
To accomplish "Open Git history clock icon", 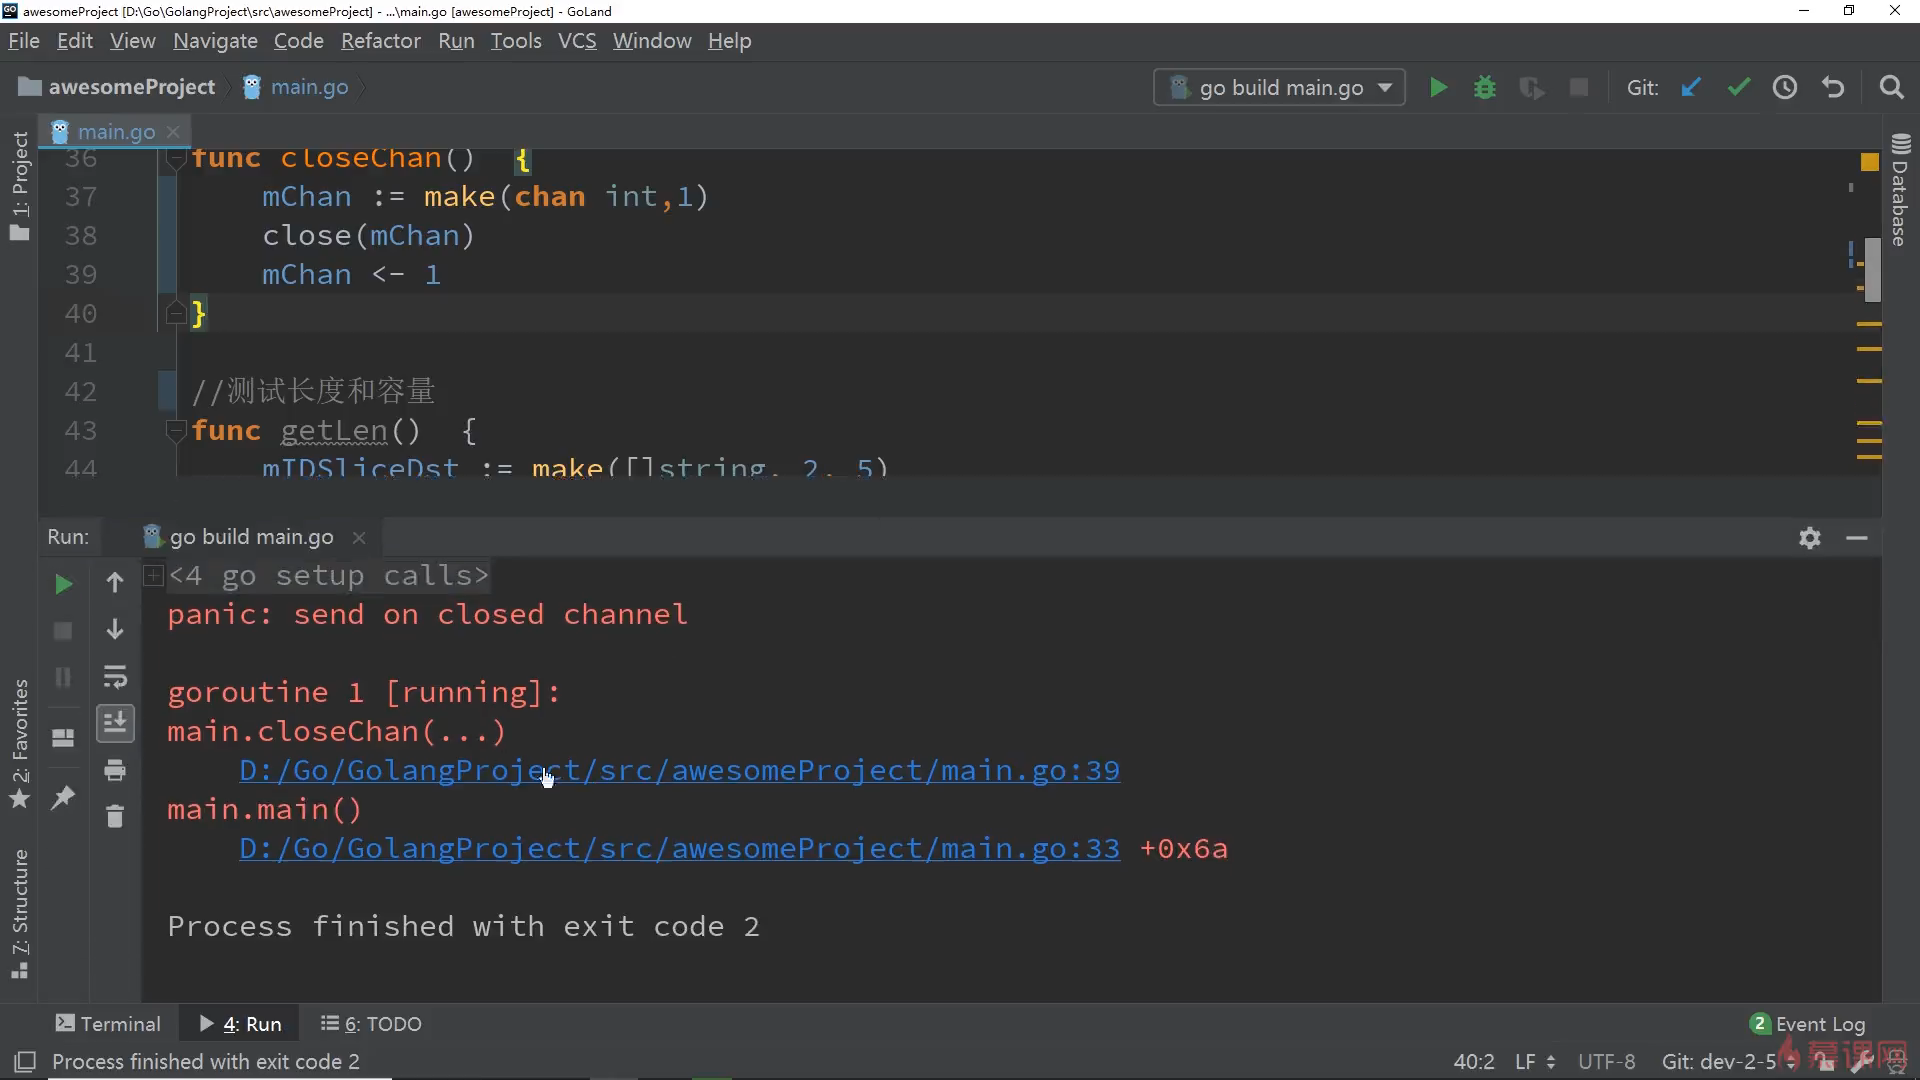I will (x=1785, y=88).
